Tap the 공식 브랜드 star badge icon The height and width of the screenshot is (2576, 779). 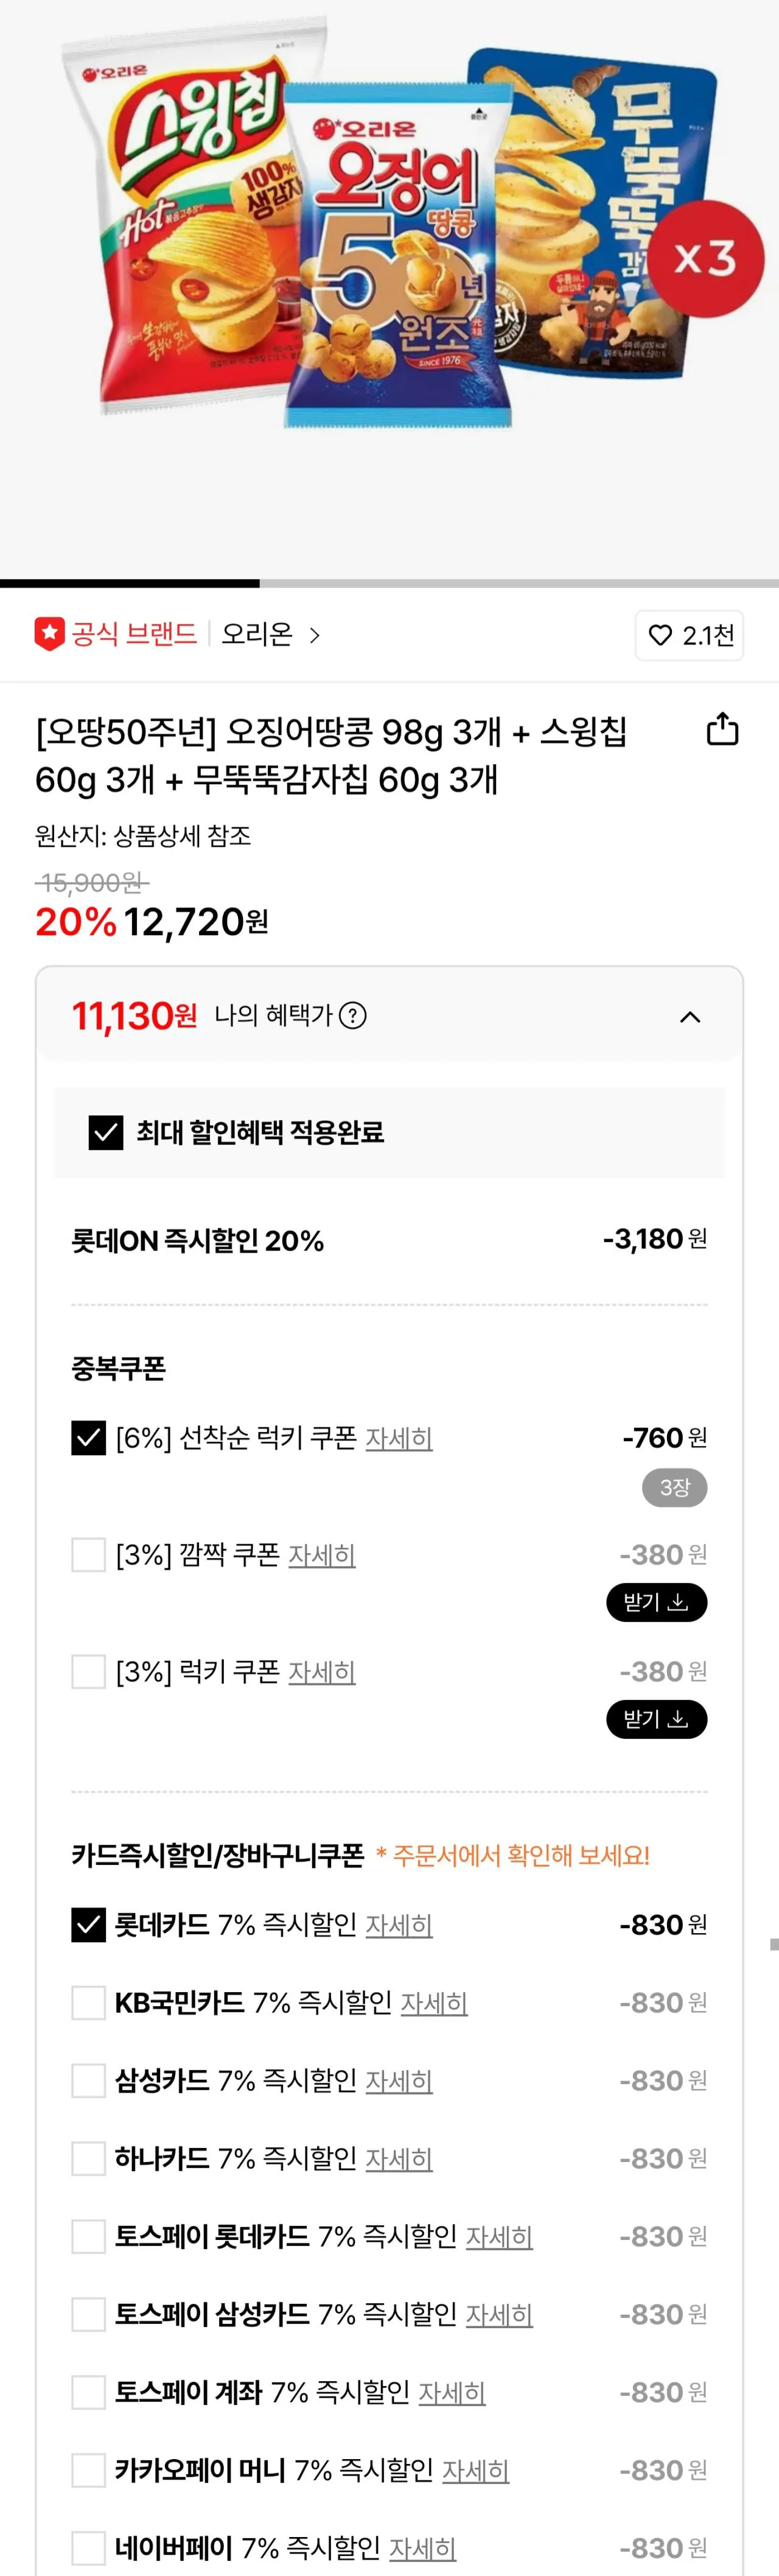tap(50, 634)
